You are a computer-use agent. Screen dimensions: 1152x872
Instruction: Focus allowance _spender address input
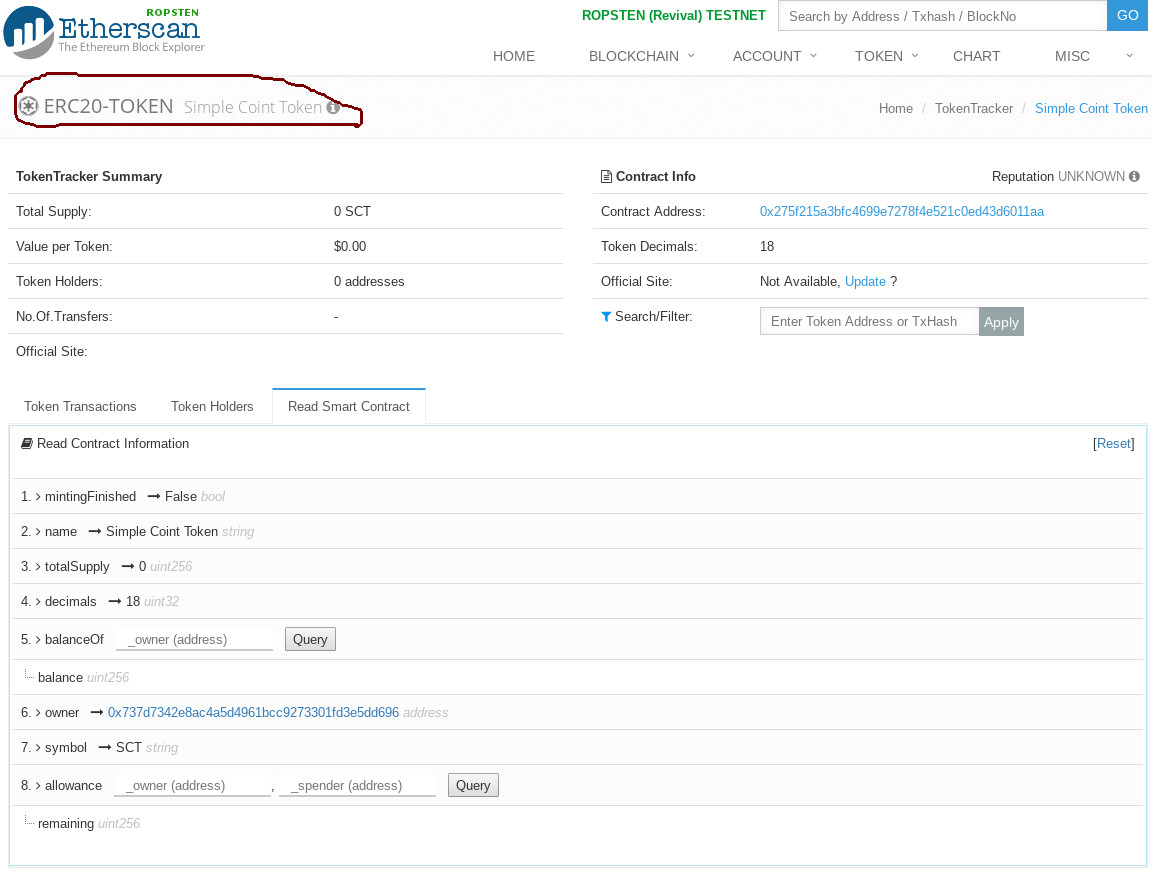[x=358, y=785]
